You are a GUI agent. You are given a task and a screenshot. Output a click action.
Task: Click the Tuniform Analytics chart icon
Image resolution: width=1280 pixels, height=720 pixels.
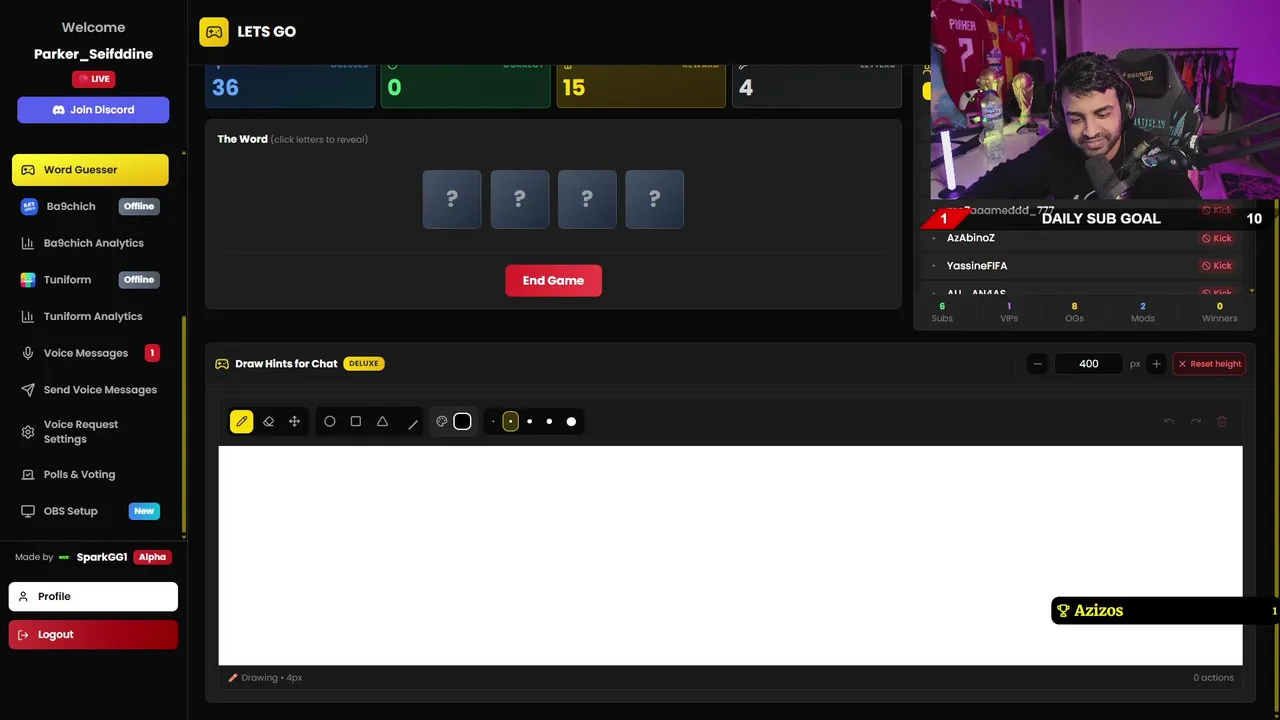28,317
